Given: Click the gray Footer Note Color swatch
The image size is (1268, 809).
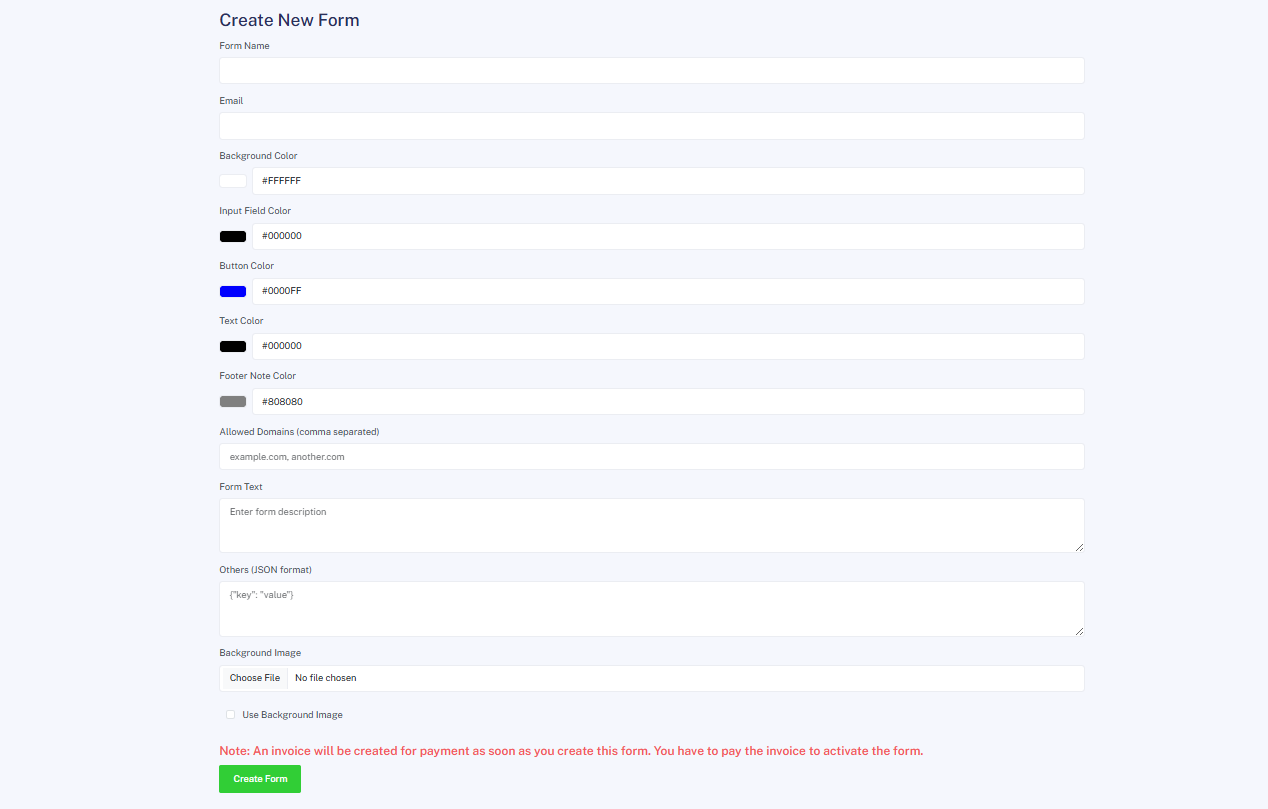Looking at the screenshot, I should coord(233,401).
